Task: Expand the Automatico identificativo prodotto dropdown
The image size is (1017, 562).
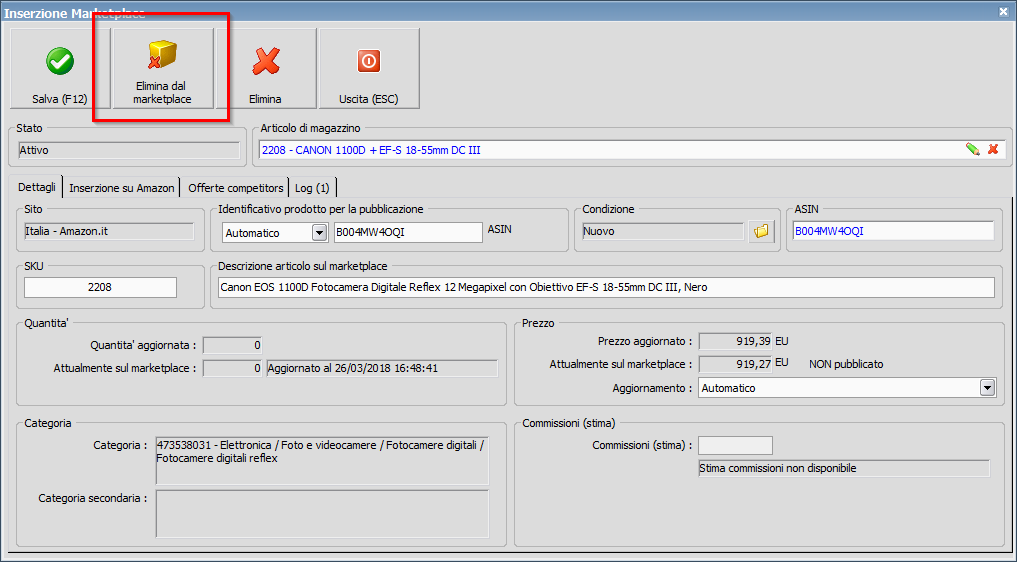Action: (319, 232)
